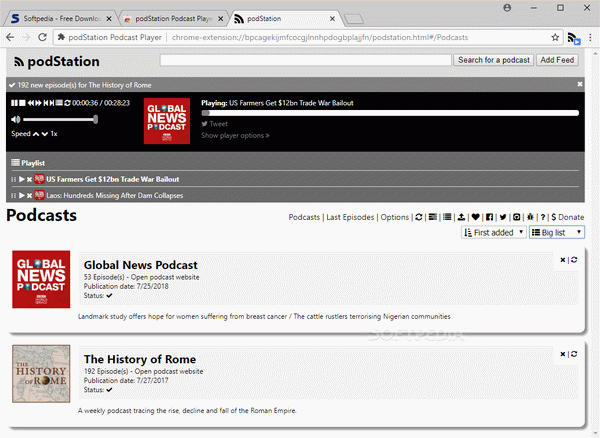Play Laos: Hundreds Missing playlist entry

point(22,195)
